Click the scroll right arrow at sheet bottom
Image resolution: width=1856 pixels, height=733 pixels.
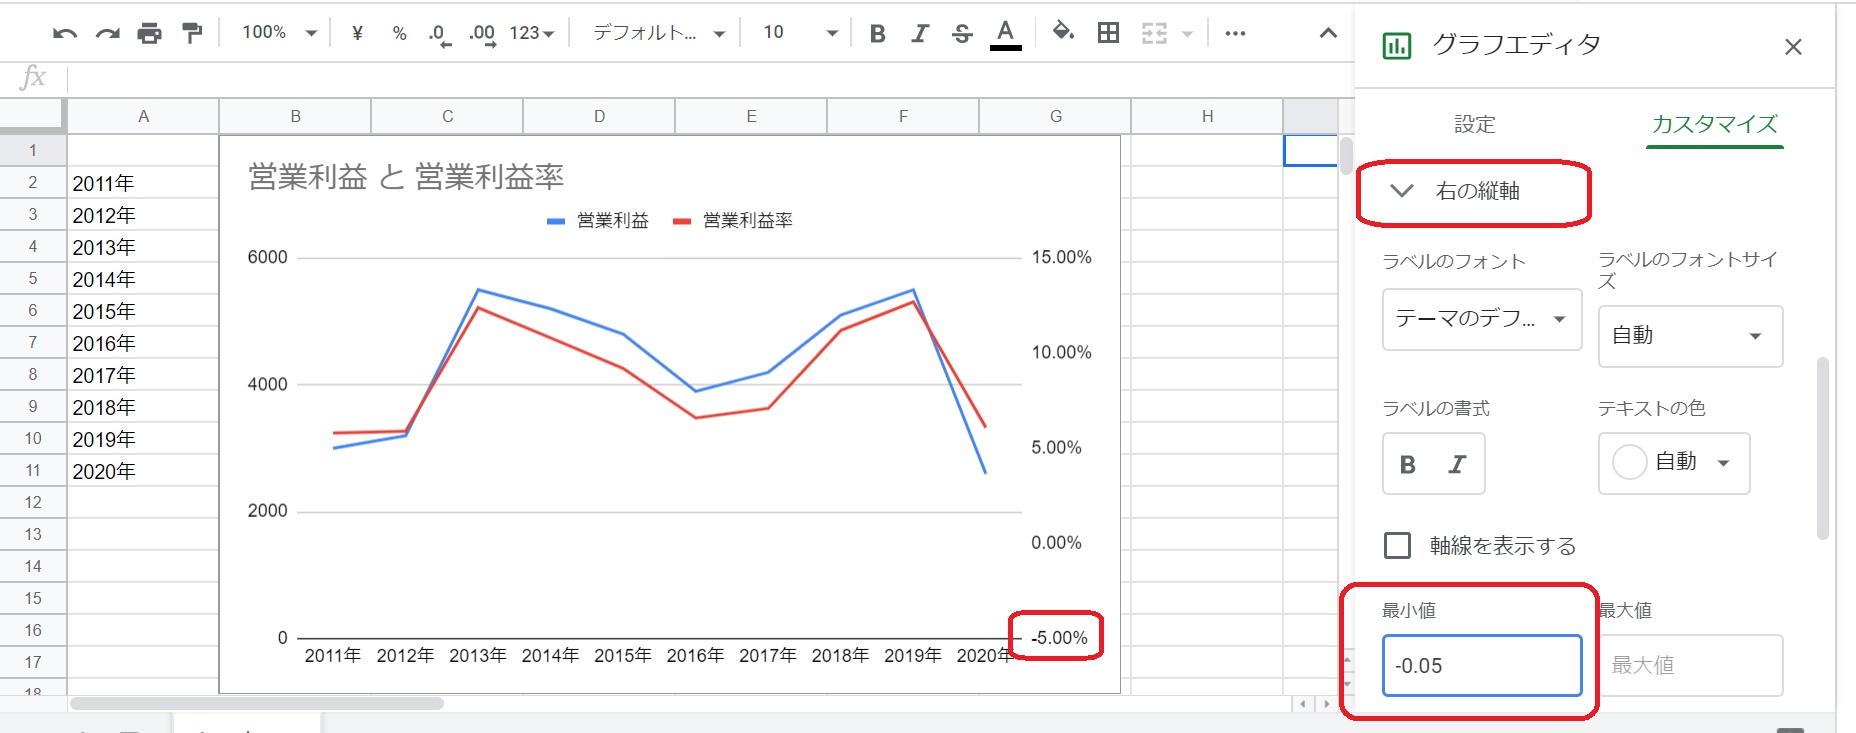[x=1327, y=704]
